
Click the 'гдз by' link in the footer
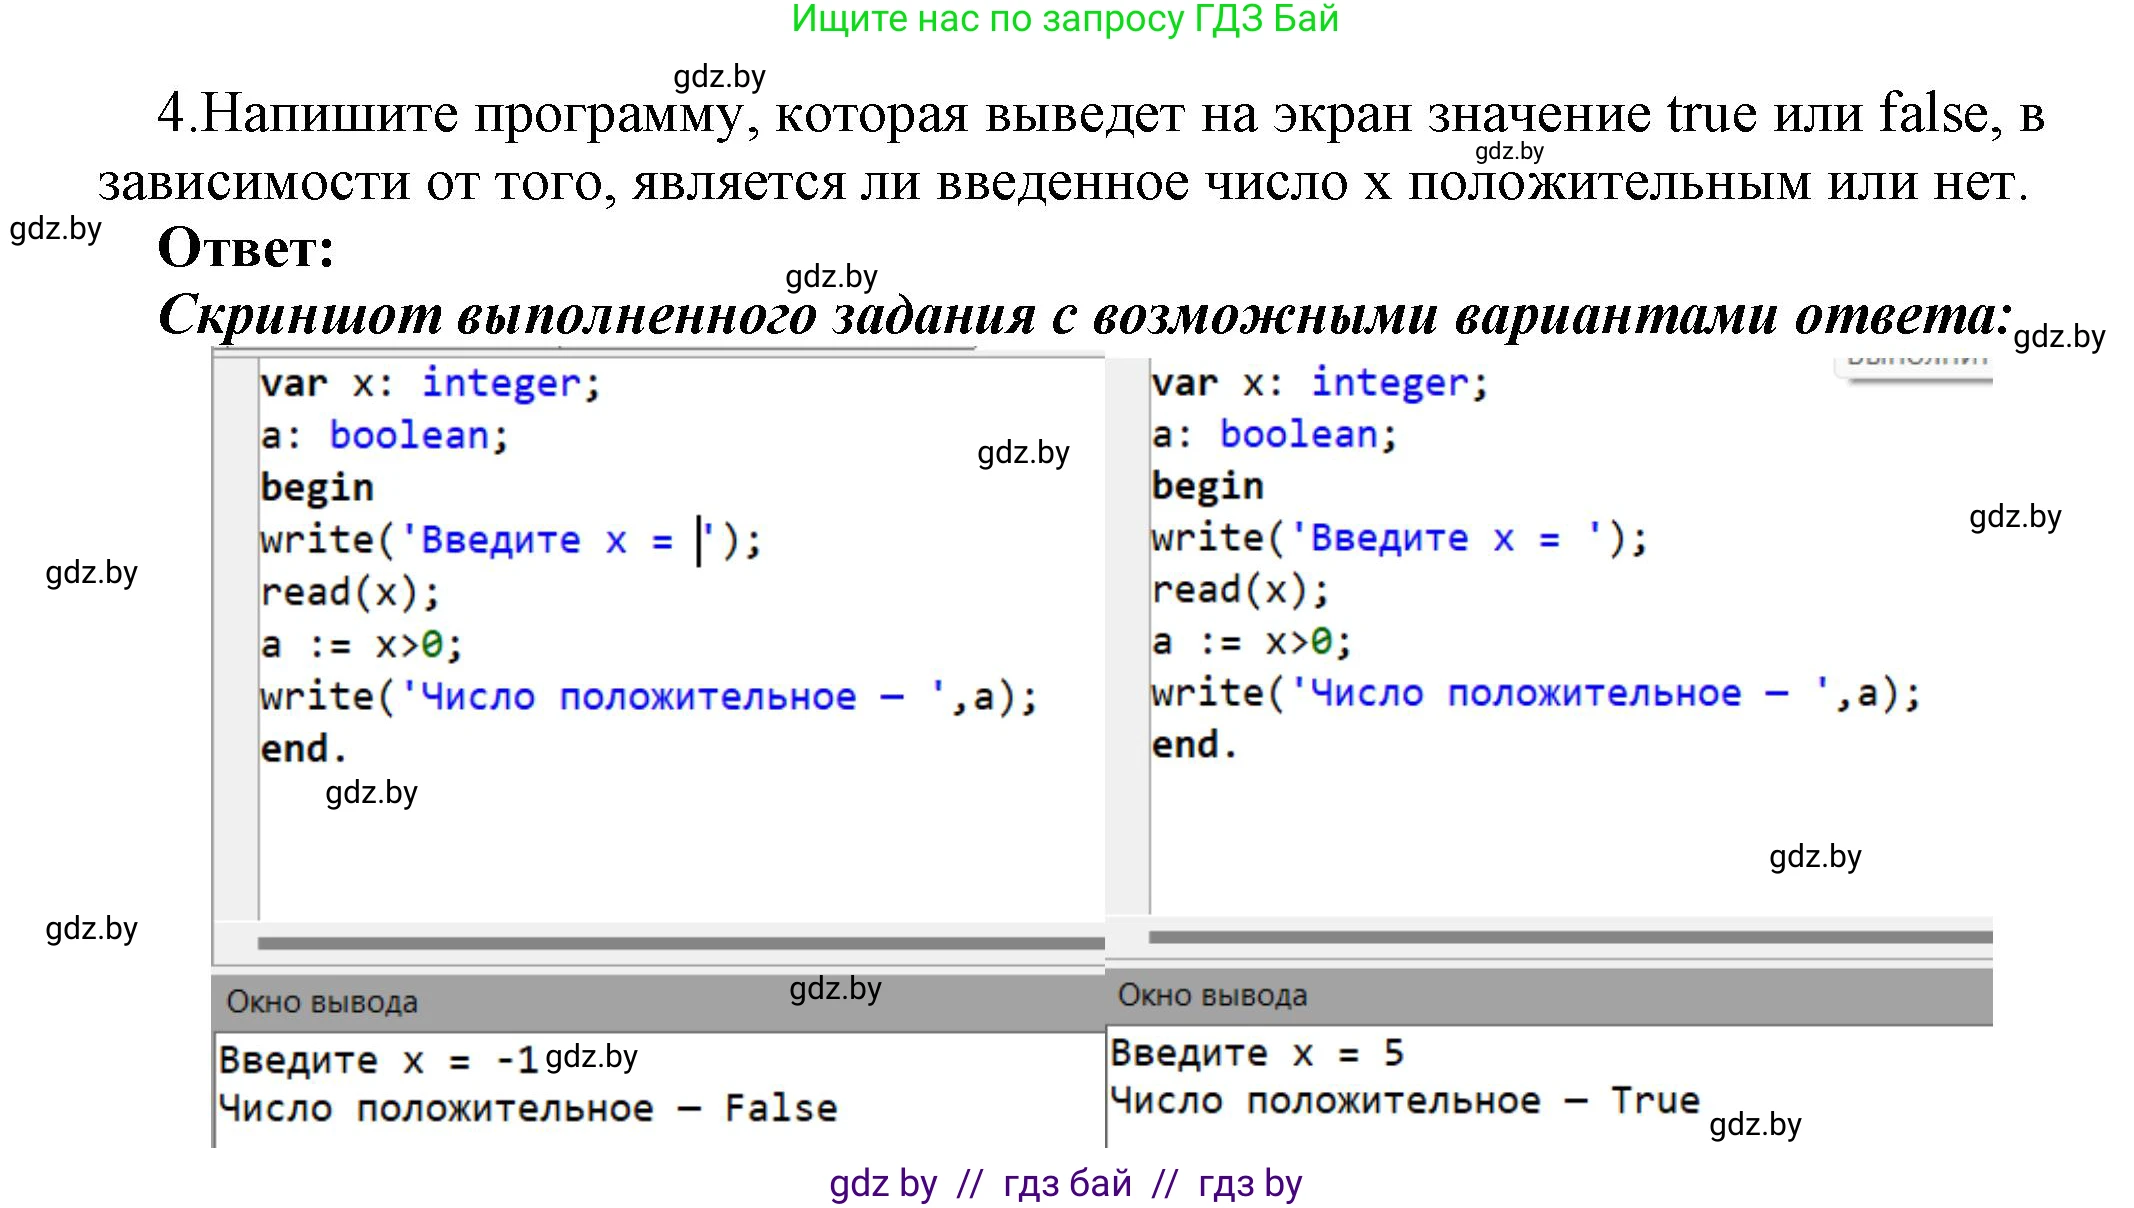point(1250,1183)
